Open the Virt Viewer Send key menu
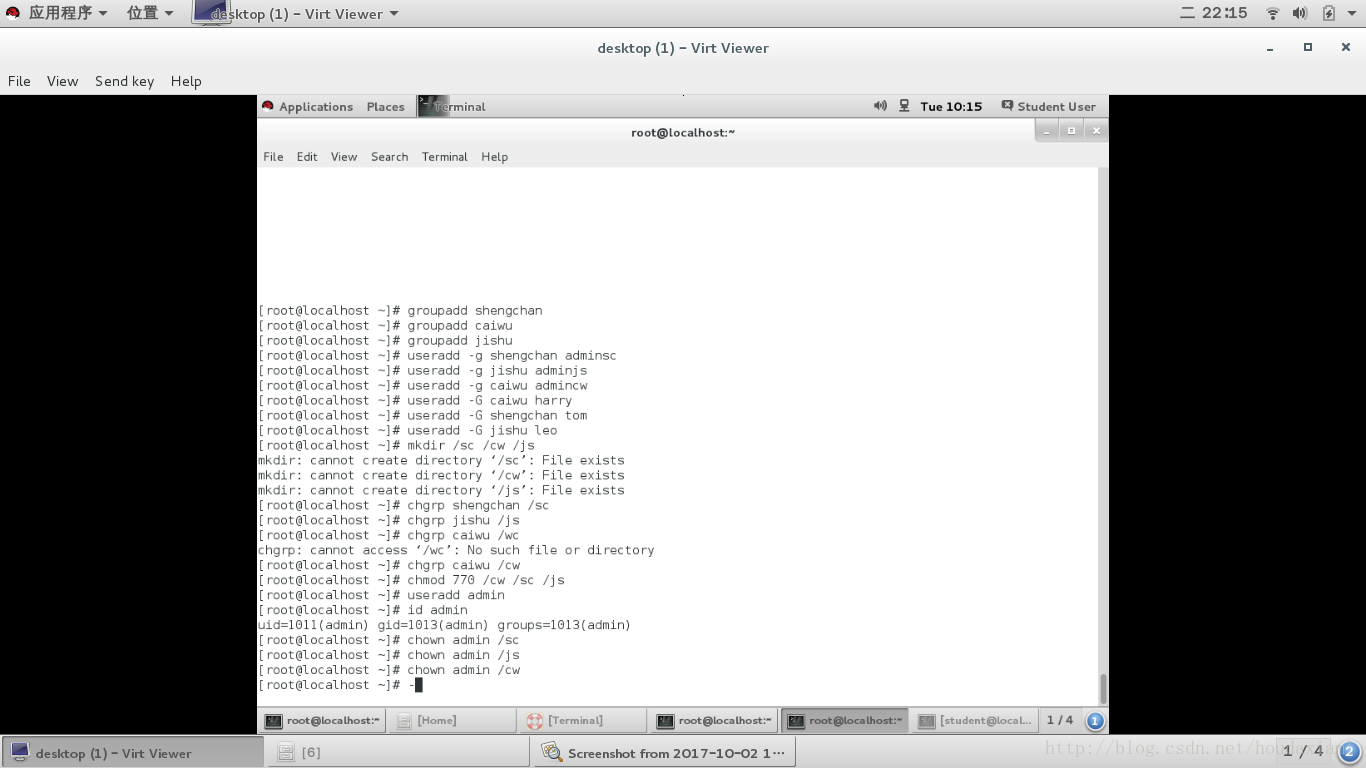The width and height of the screenshot is (1366, 768). [124, 81]
